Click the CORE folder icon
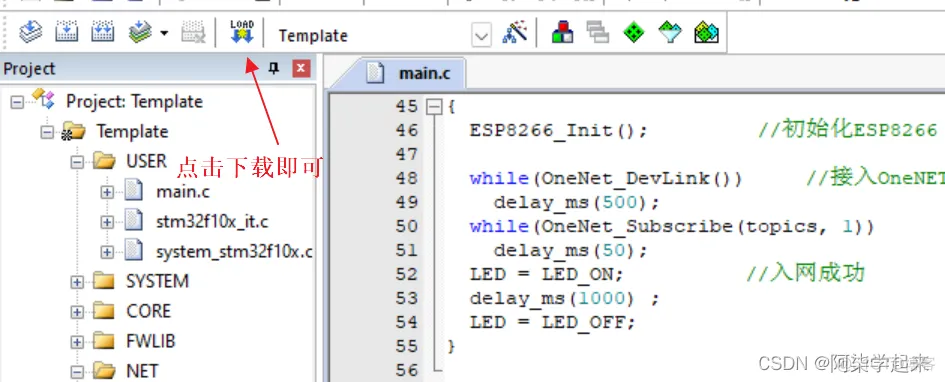Viewport: 945px width, 382px height. click(x=104, y=311)
